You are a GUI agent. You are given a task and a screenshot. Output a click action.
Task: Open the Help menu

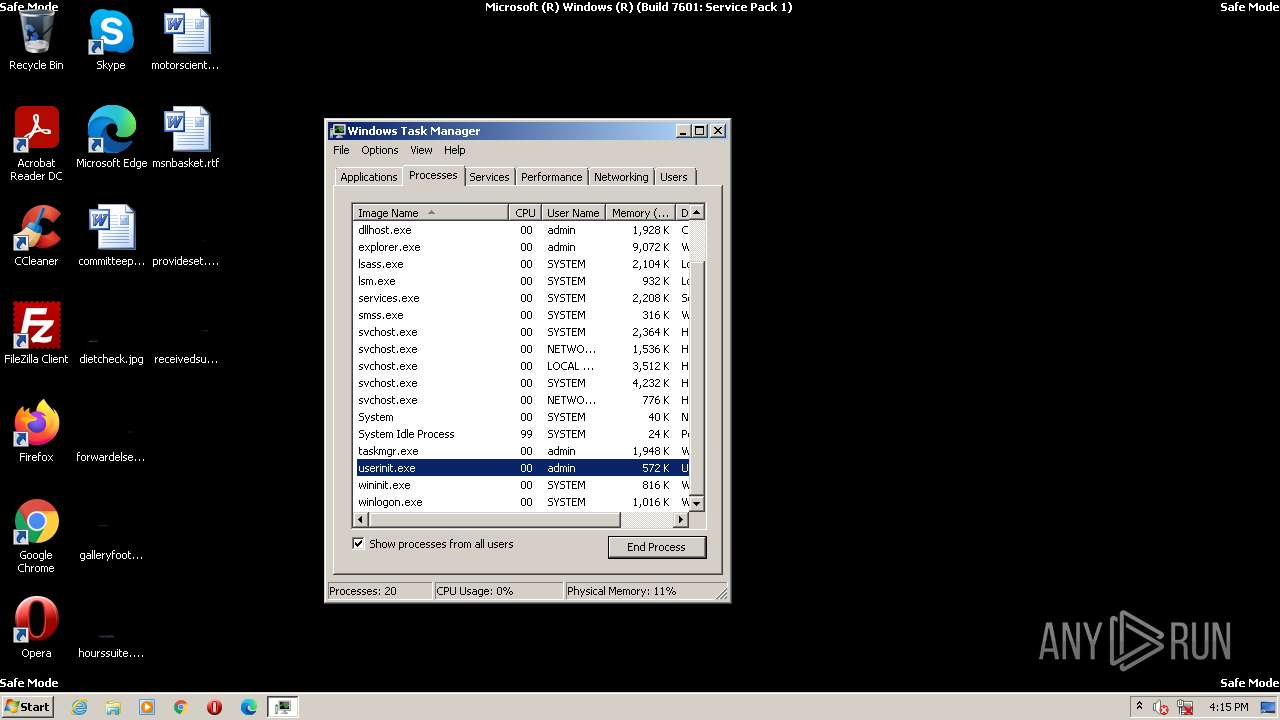(x=455, y=150)
